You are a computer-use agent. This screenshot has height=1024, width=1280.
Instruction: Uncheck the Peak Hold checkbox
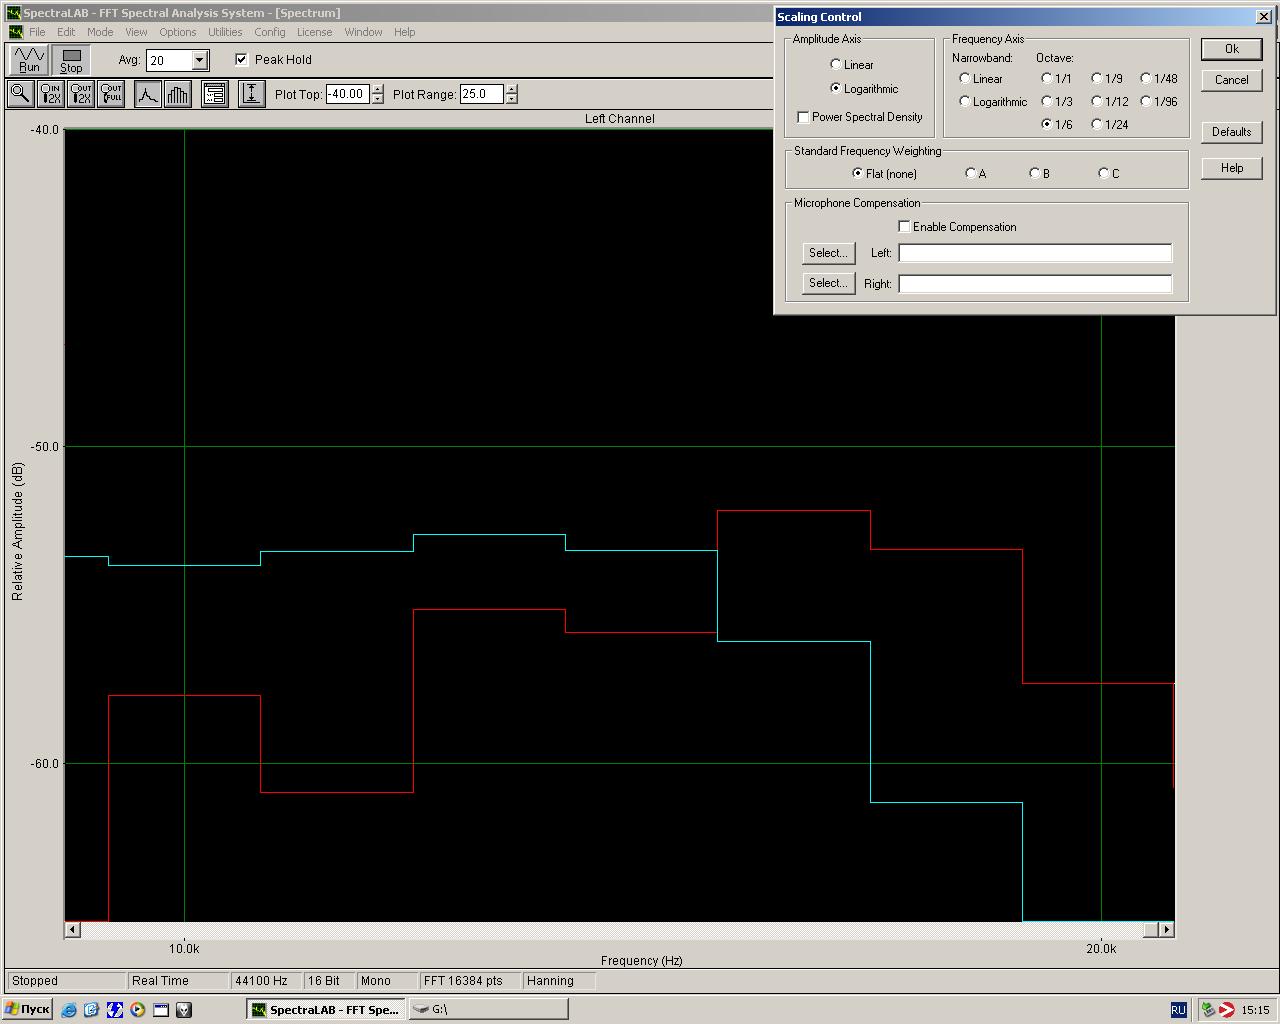pyautogui.click(x=241, y=60)
